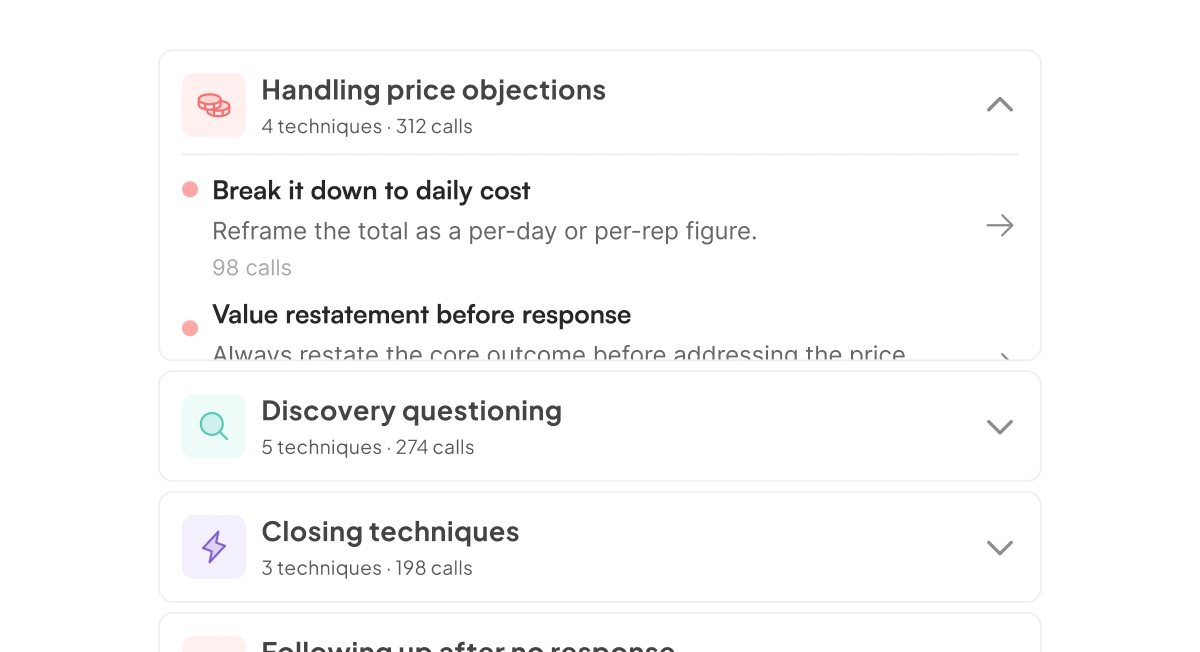The height and width of the screenshot is (652, 1200).
Task: Open the arrow for Break it down to daily cost
Action: point(999,226)
